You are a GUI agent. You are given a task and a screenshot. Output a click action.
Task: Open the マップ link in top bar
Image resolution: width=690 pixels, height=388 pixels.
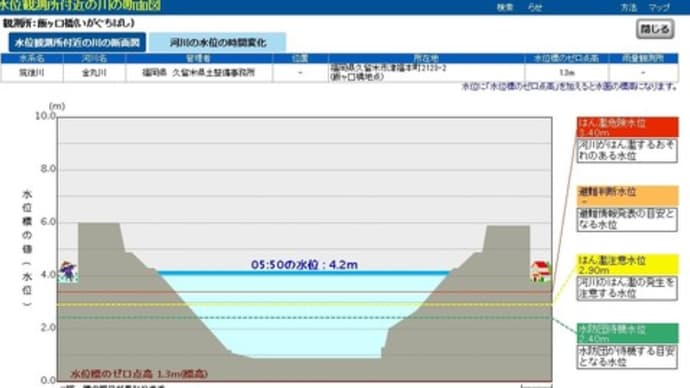(659, 7)
